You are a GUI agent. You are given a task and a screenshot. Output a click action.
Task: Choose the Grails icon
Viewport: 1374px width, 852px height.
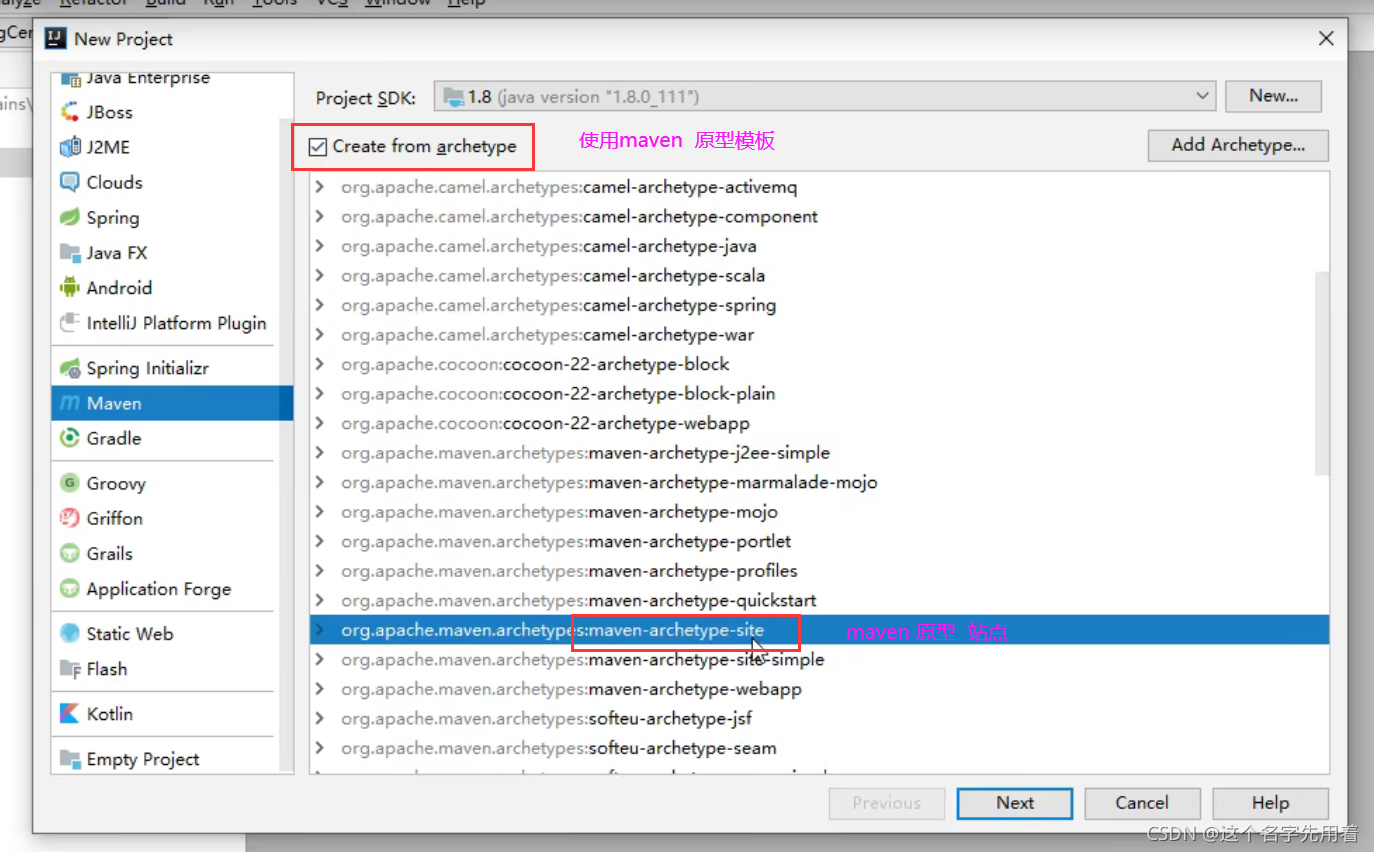[x=69, y=553]
